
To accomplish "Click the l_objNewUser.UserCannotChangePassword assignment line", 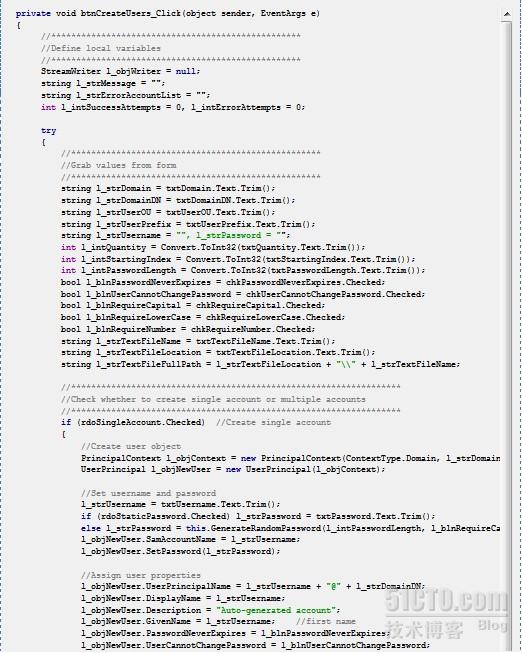I will 256,646.
